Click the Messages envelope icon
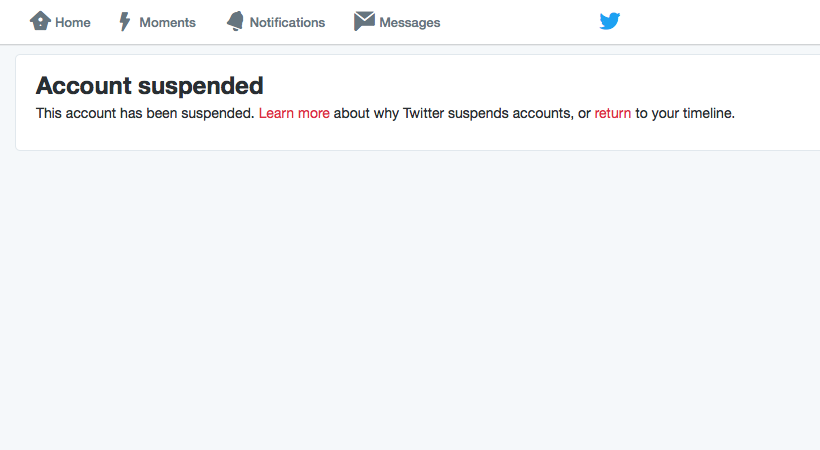 [364, 21]
